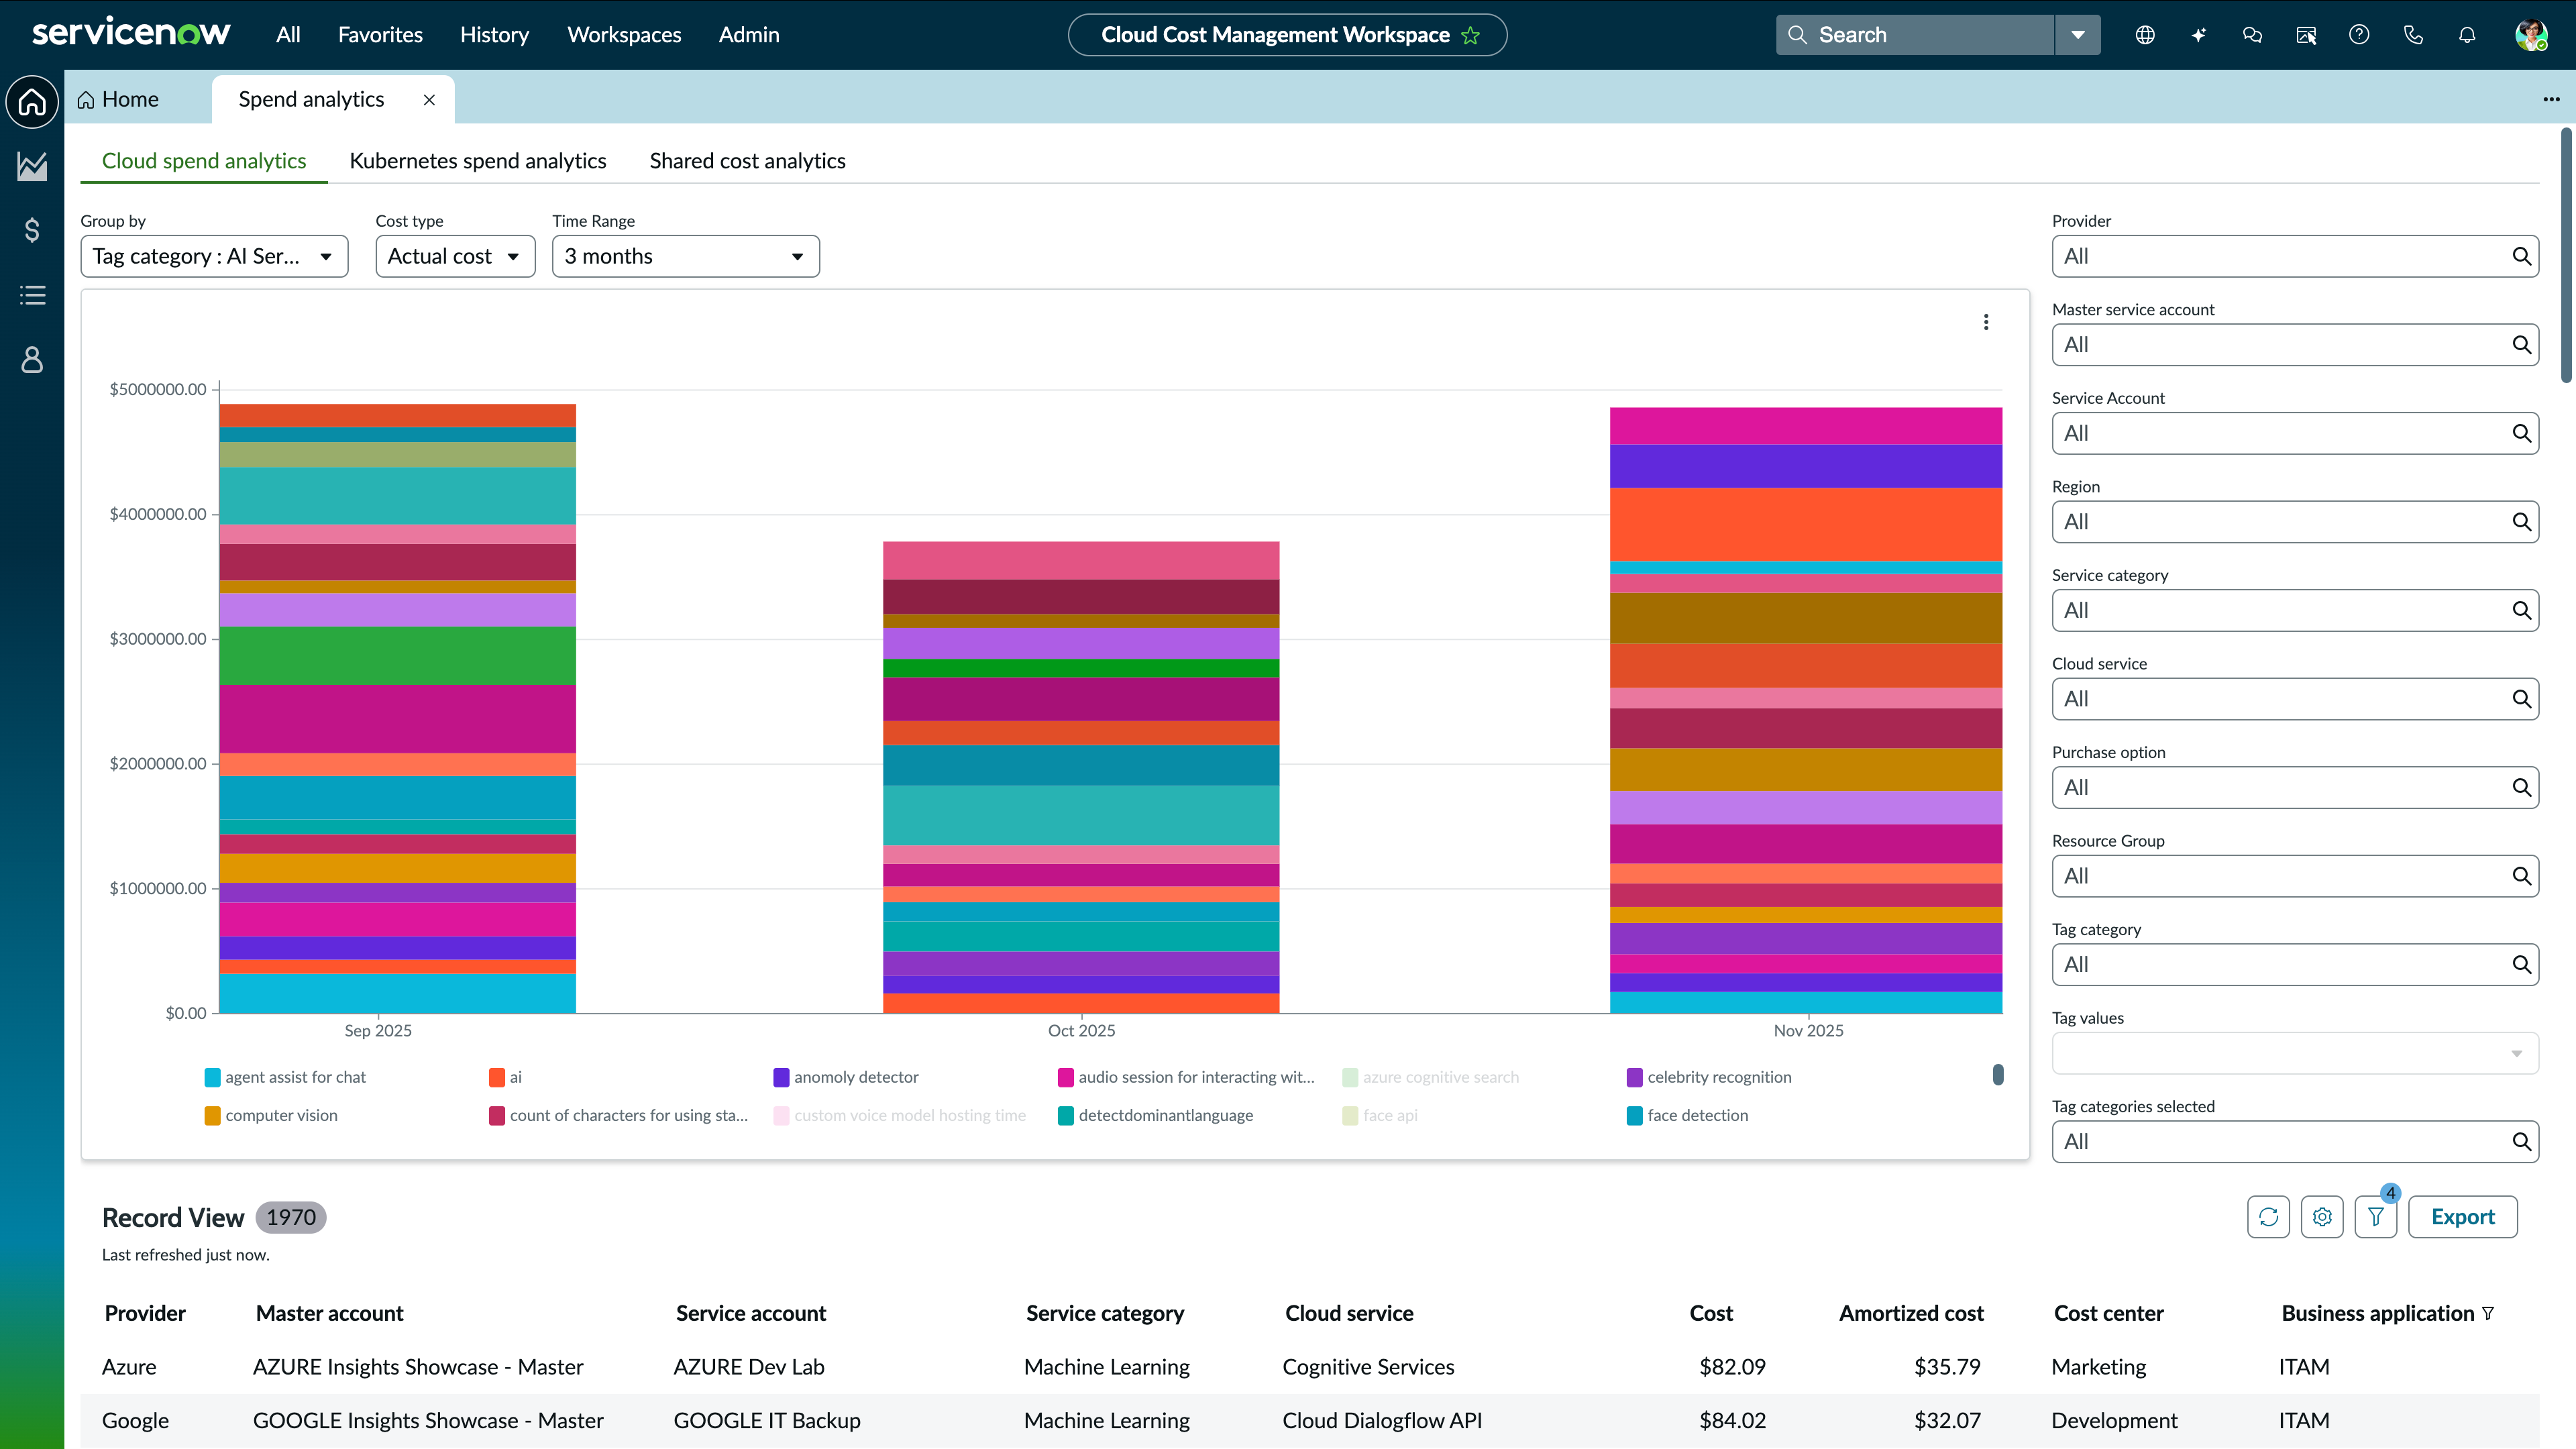
Task: Expand the Time Range 3 months dropdown
Action: (685, 256)
